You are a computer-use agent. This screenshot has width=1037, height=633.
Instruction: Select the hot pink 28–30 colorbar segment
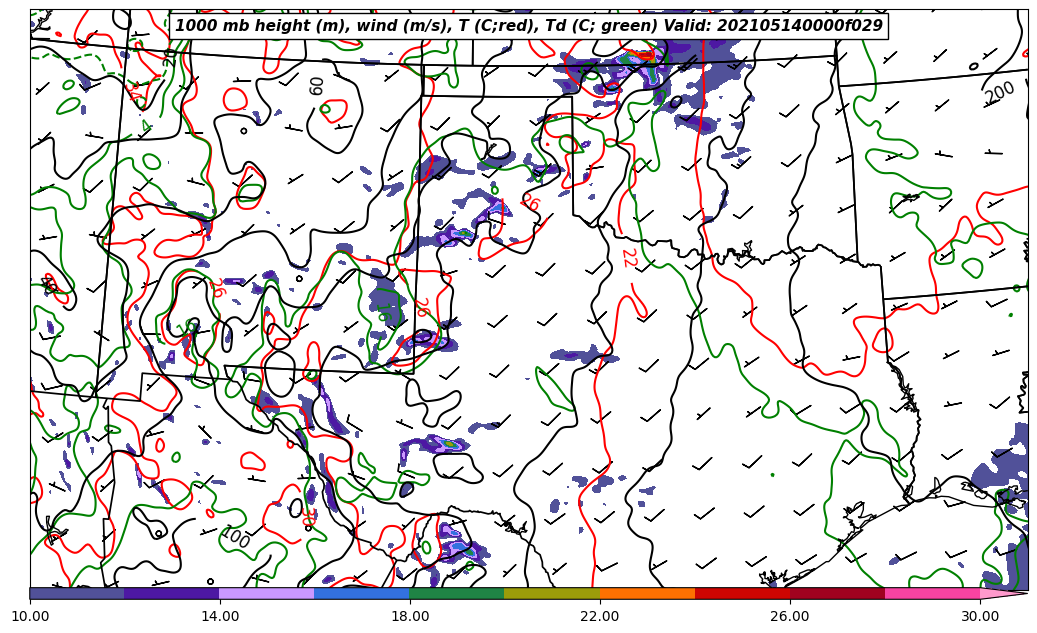(x=933, y=593)
